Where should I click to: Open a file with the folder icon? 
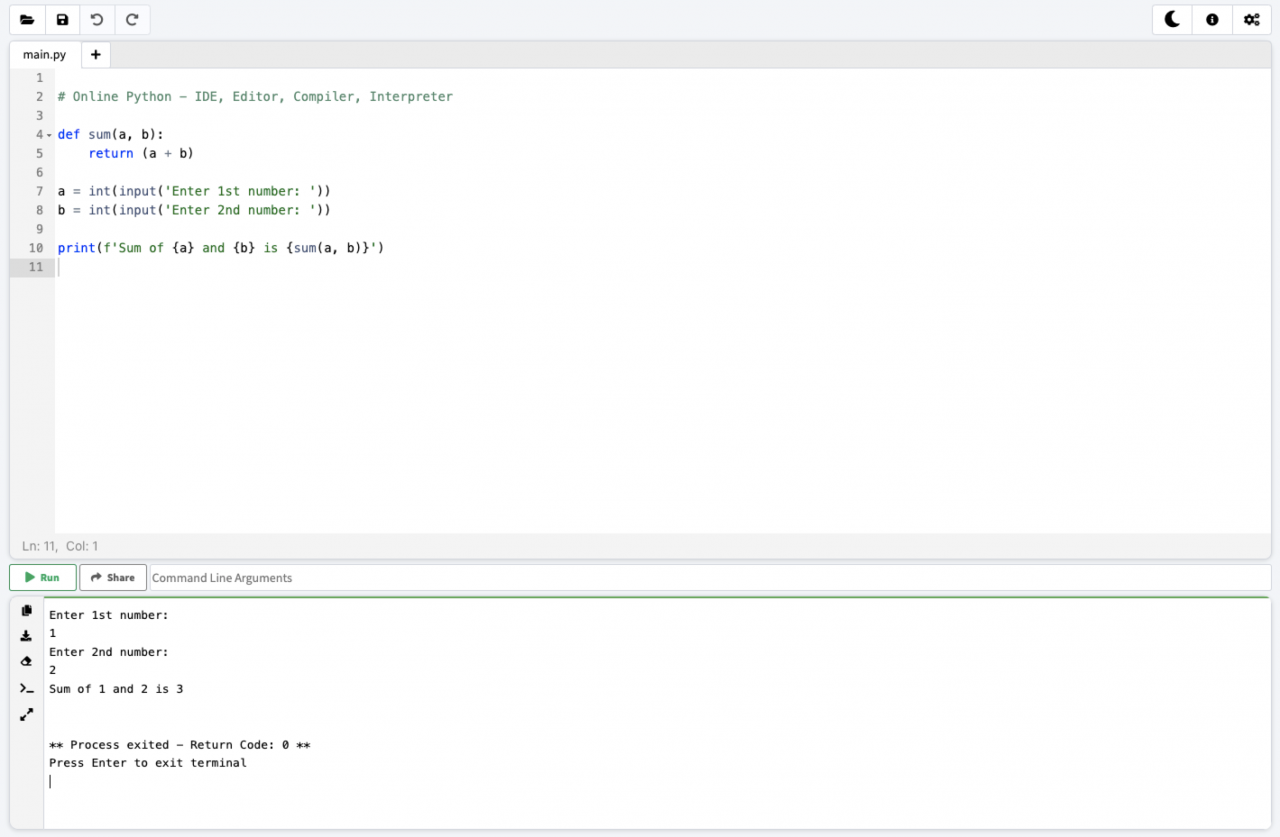point(27,19)
